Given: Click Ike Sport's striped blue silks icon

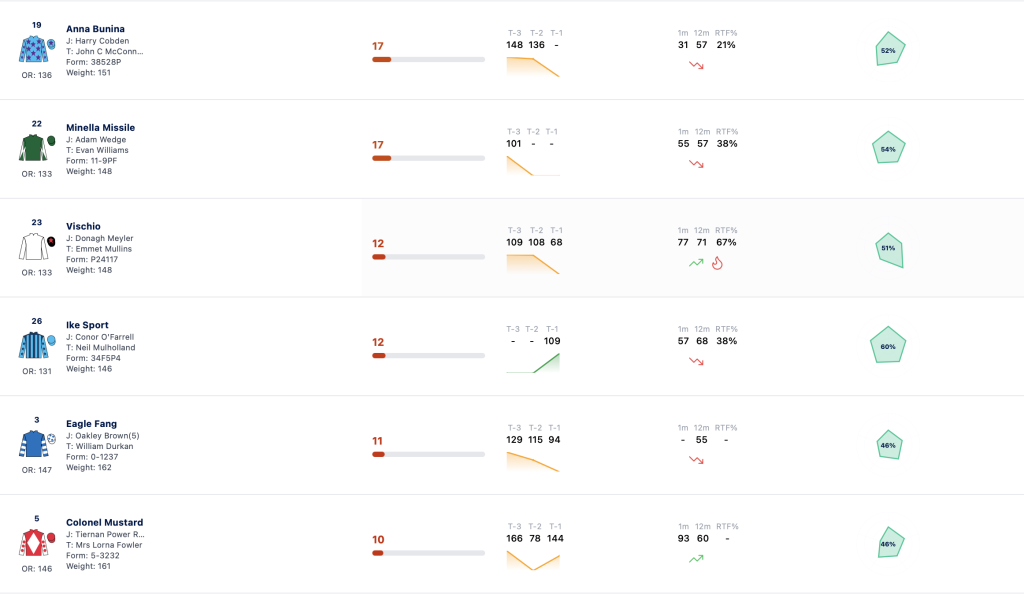Looking at the screenshot, I should 33,345.
